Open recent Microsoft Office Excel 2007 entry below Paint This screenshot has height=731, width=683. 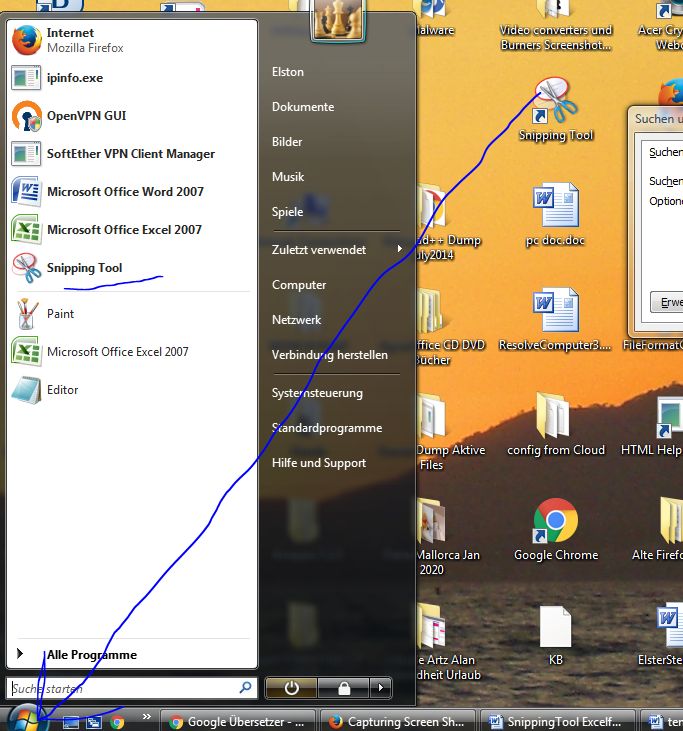[x=132, y=352]
